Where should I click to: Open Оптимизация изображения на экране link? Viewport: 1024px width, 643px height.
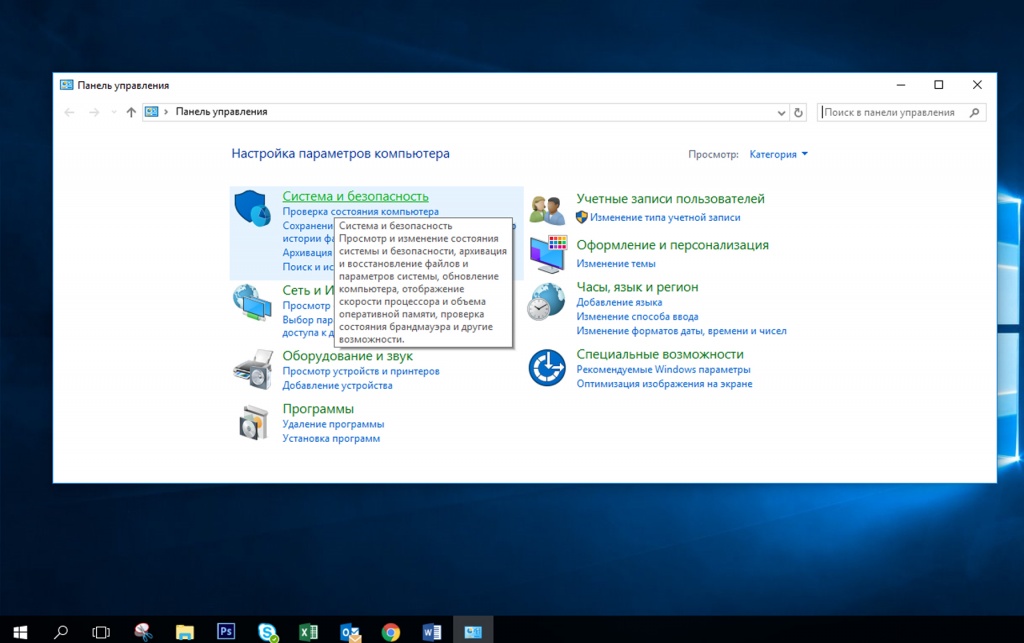[x=664, y=384]
